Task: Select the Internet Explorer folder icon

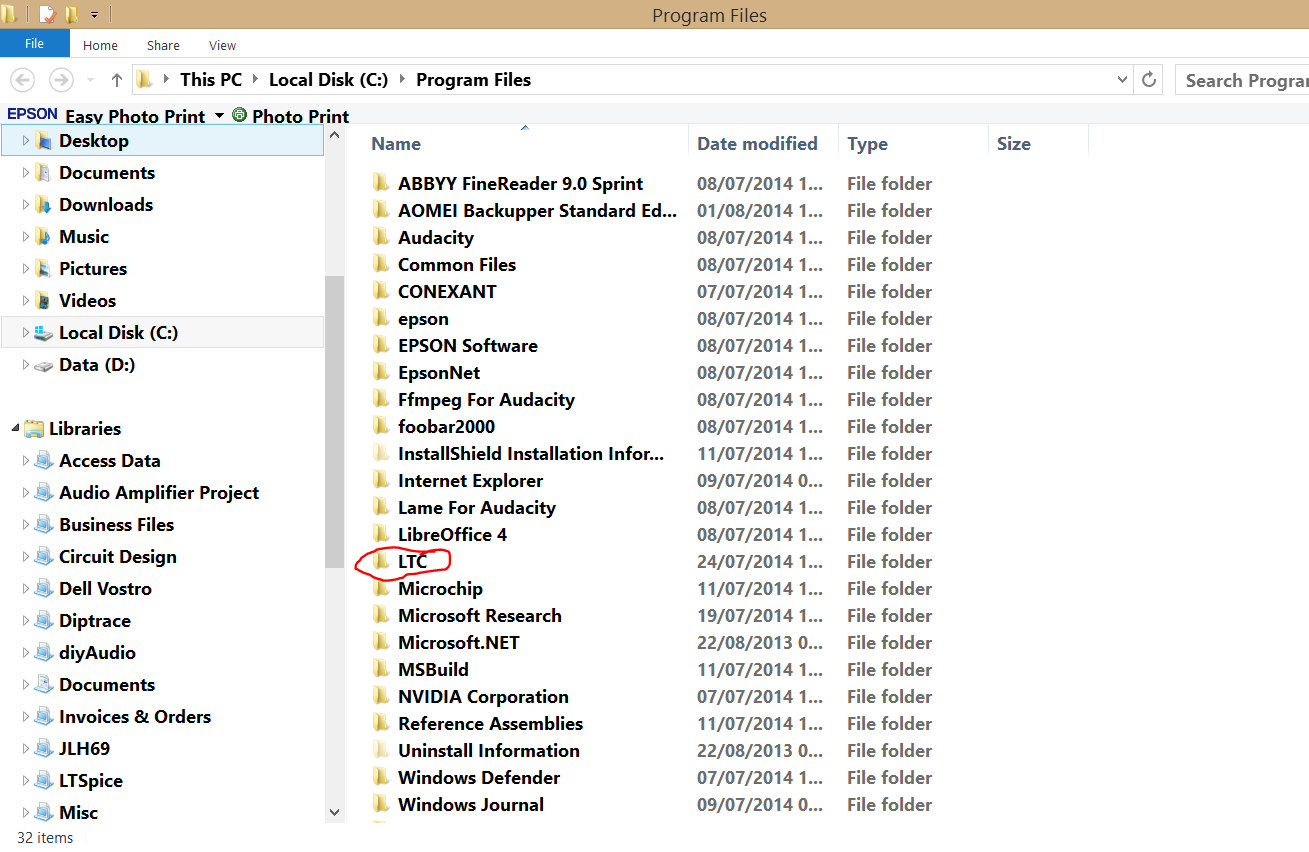Action: coord(380,480)
